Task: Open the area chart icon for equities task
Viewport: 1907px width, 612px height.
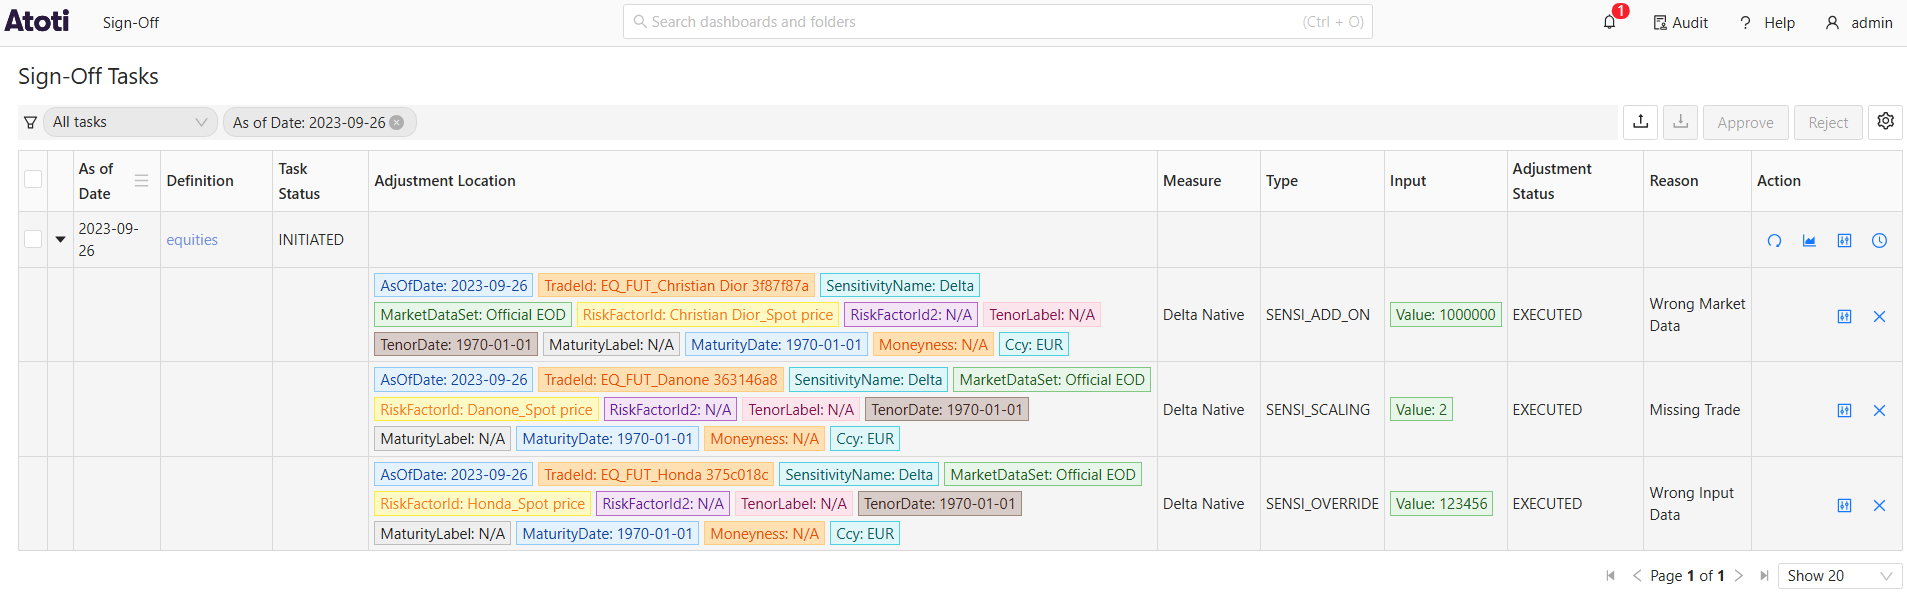Action: (1809, 240)
